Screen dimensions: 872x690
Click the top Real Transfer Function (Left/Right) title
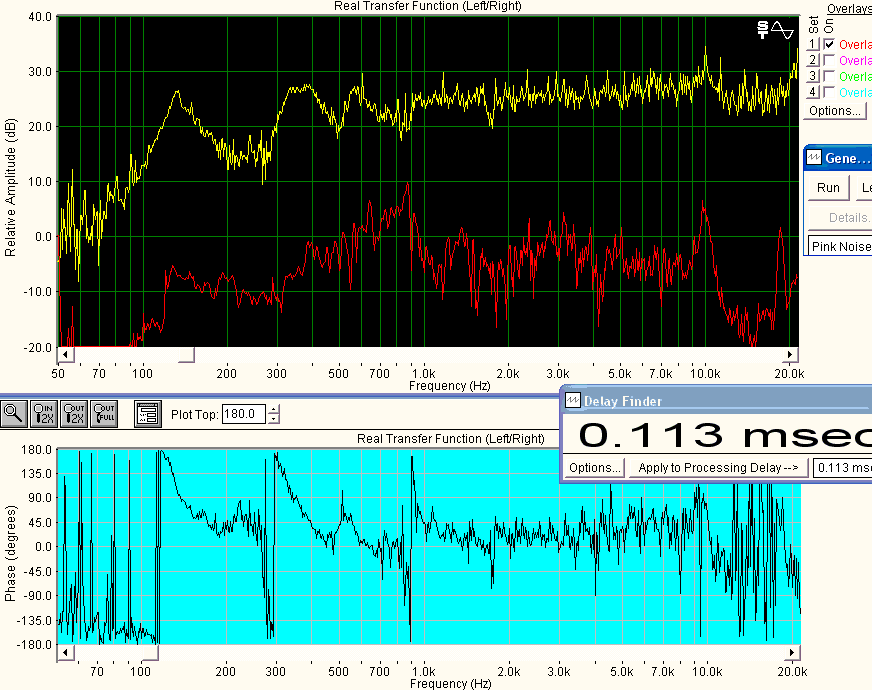click(428, 6)
